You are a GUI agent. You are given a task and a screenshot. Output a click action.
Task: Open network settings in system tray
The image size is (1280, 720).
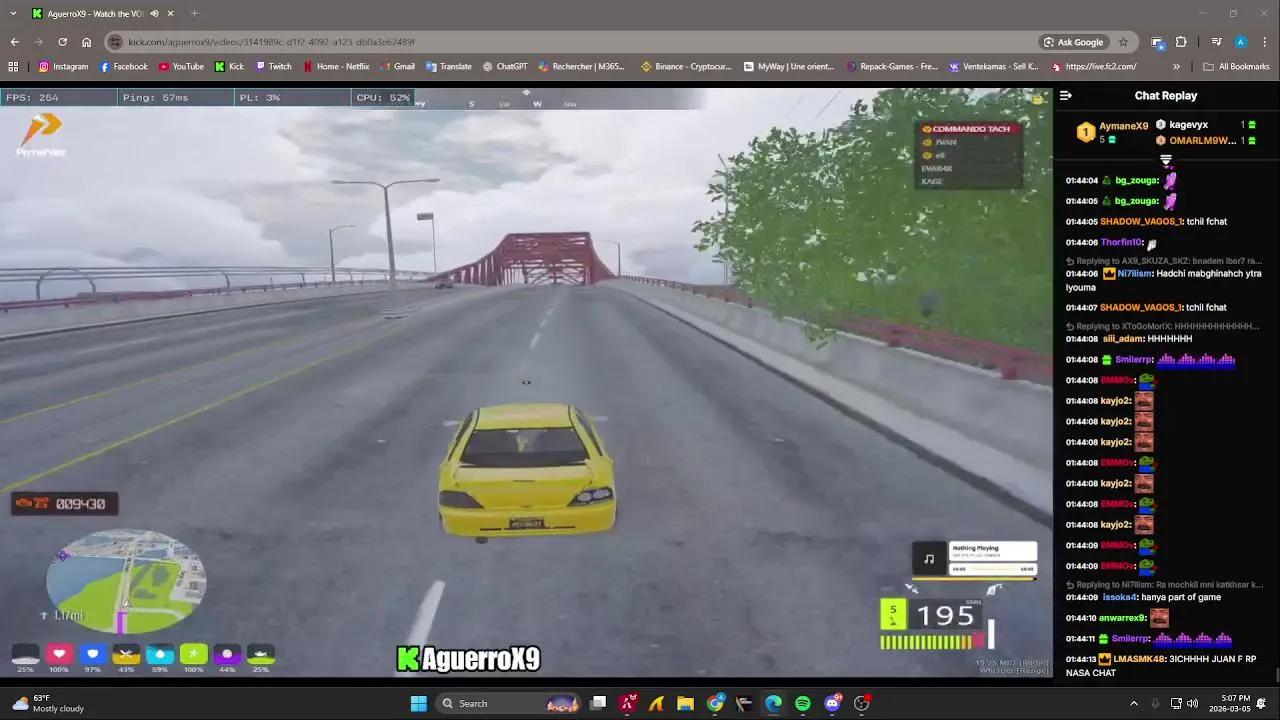[1176, 703]
